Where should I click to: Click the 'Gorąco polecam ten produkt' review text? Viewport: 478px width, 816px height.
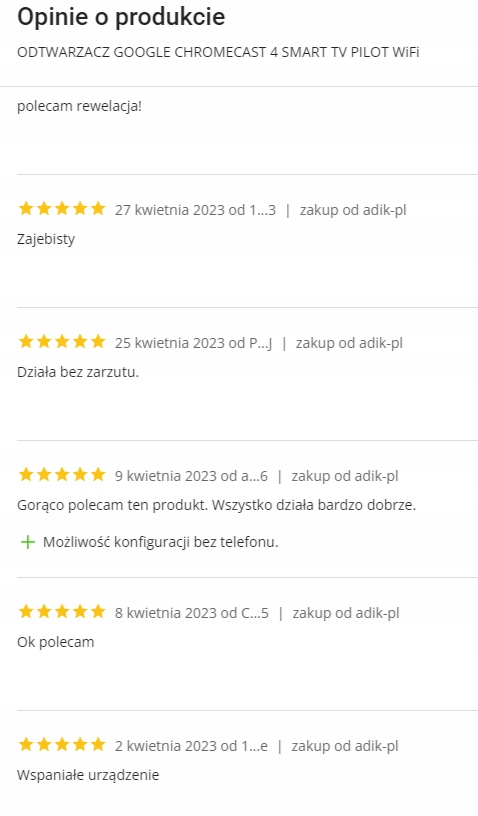tap(216, 505)
